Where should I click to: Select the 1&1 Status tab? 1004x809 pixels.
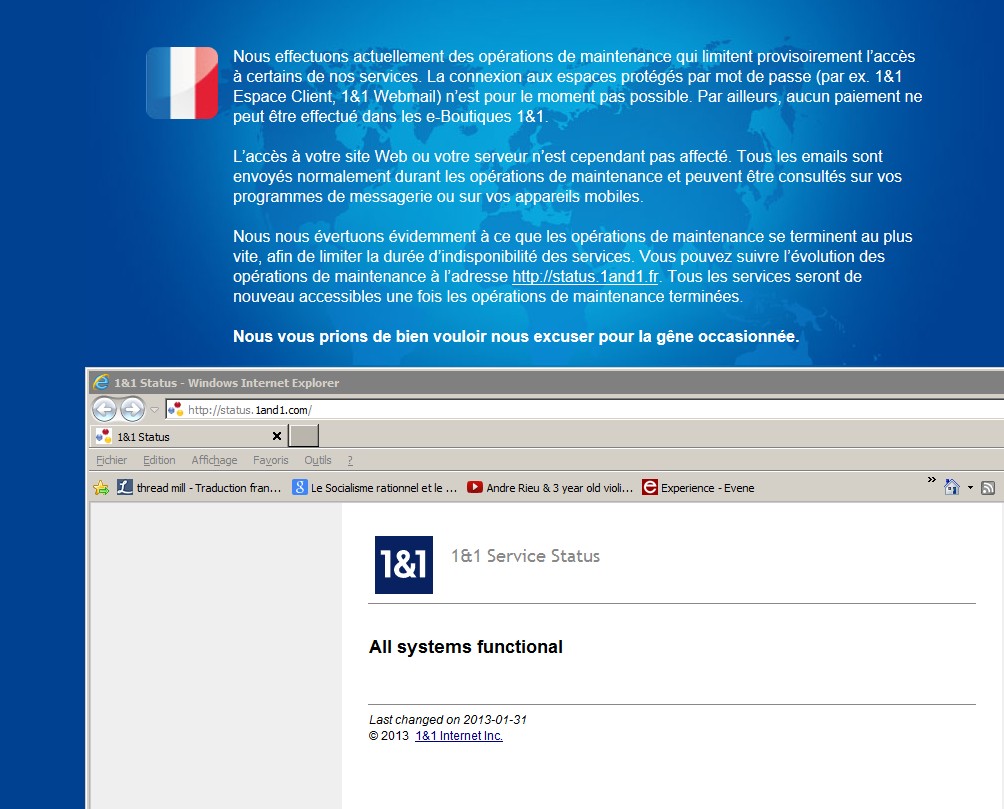(x=189, y=436)
